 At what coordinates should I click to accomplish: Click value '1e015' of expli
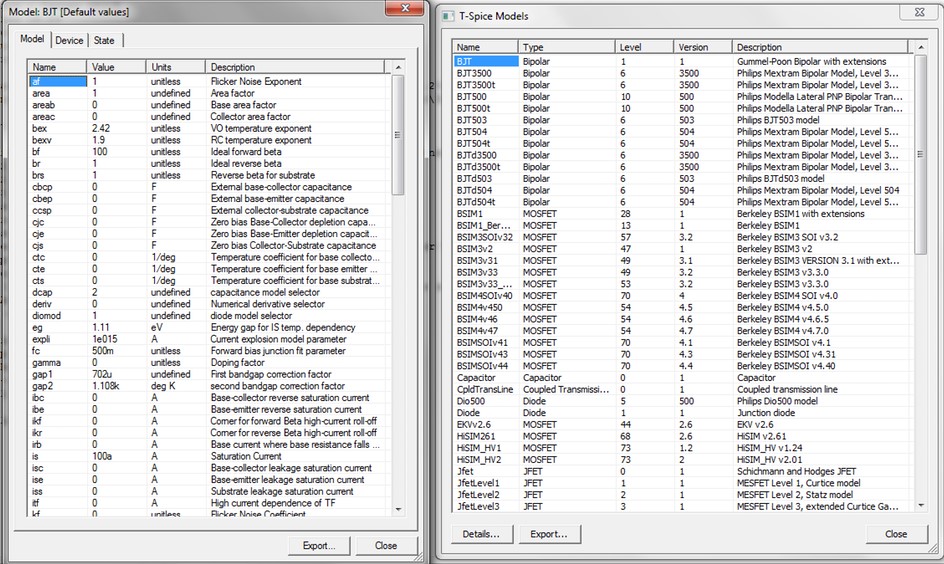click(x=105, y=339)
